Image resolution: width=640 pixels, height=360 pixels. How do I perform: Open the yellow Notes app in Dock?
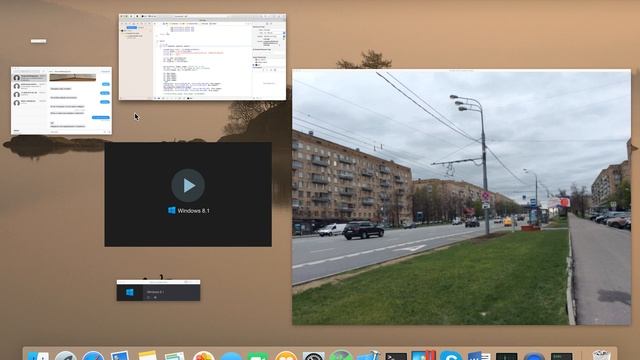point(147,356)
